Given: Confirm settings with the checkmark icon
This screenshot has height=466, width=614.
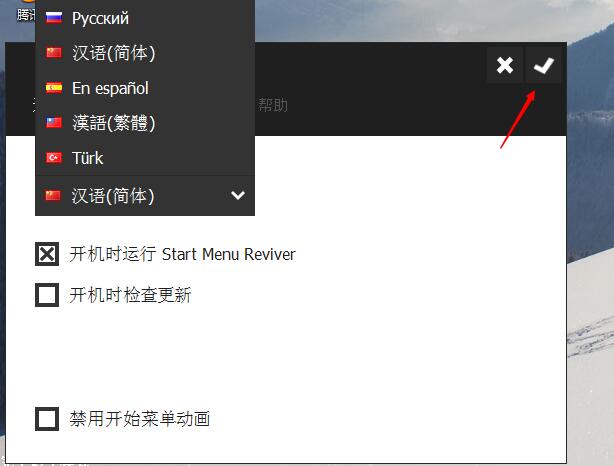Looking at the screenshot, I should [544, 65].
